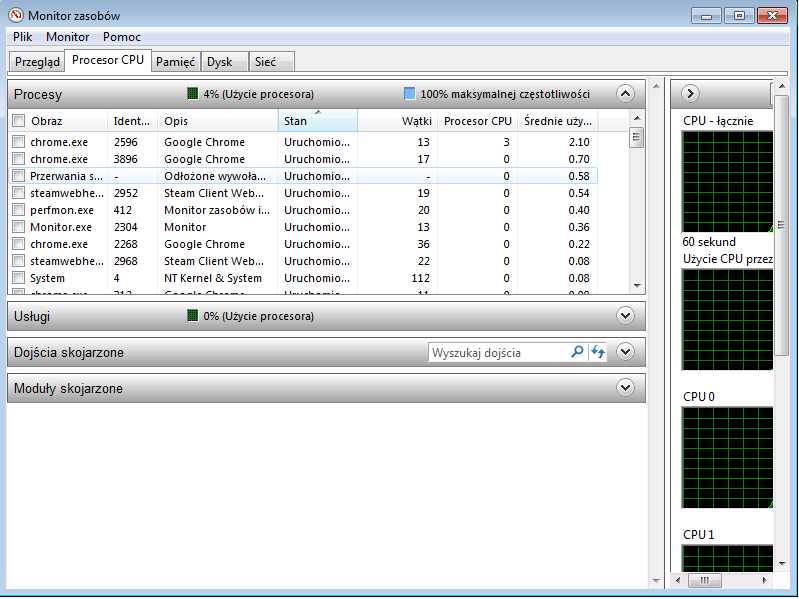Collapse the Procesy section
Viewport: 799px width, 599px height.
625,94
